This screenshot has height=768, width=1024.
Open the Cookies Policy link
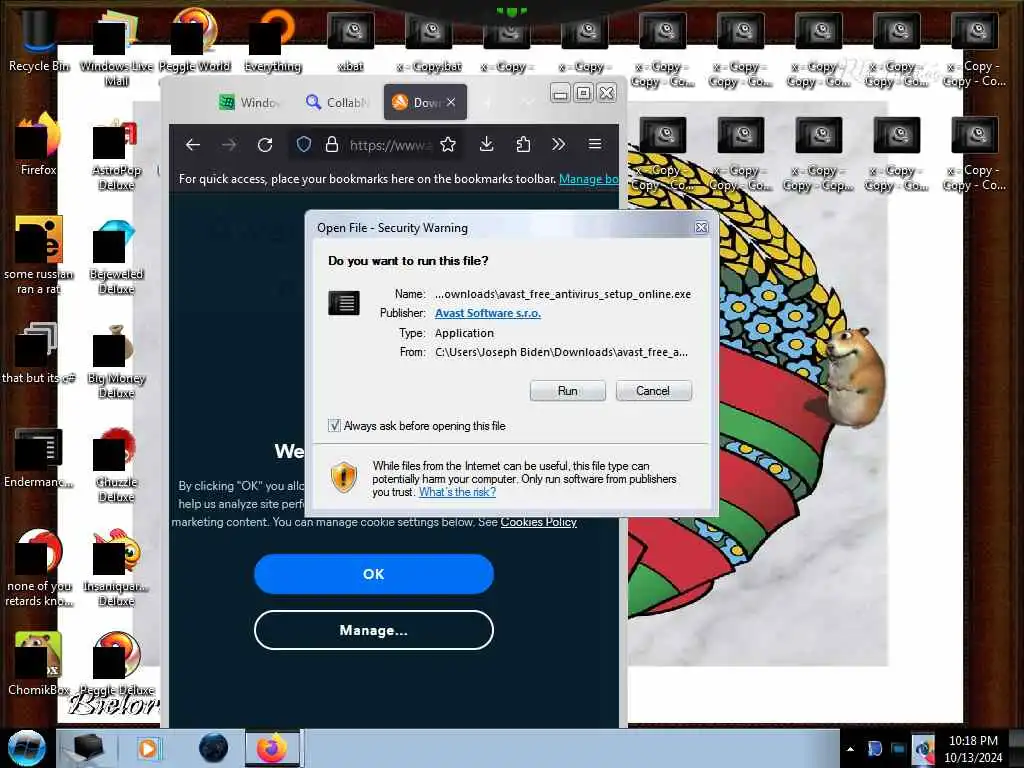[x=539, y=522]
